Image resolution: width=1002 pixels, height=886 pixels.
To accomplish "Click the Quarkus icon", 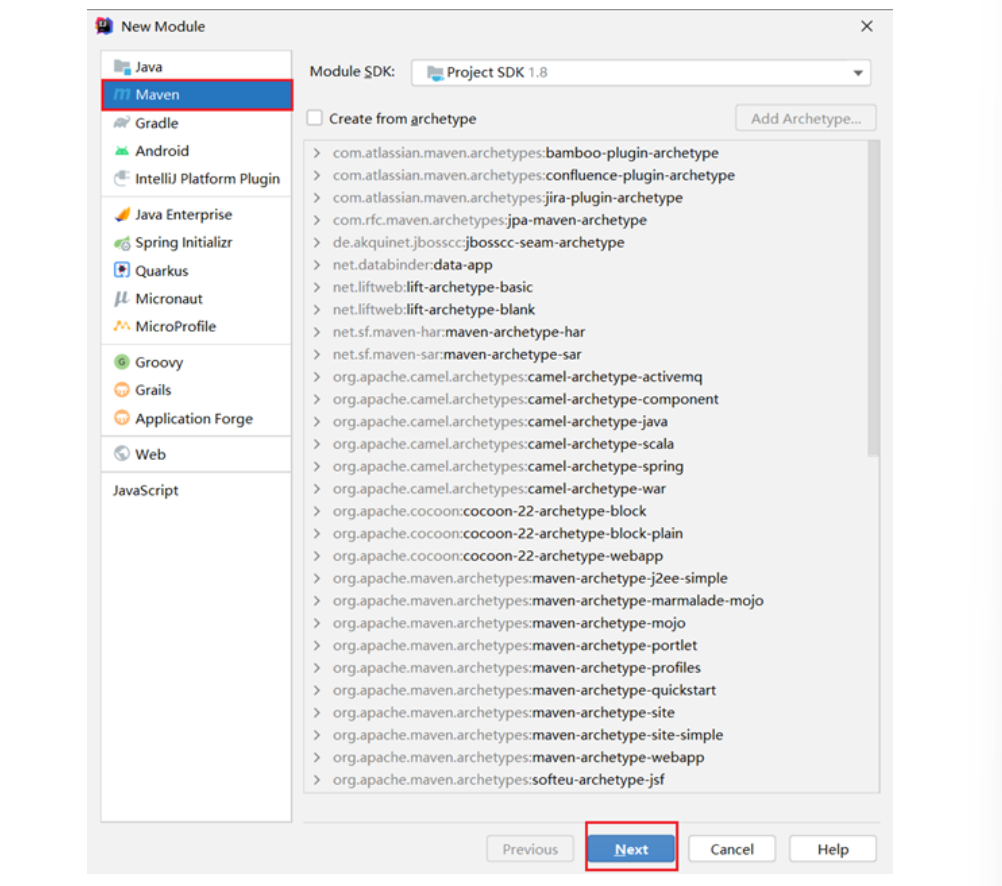I will (121, 270).
